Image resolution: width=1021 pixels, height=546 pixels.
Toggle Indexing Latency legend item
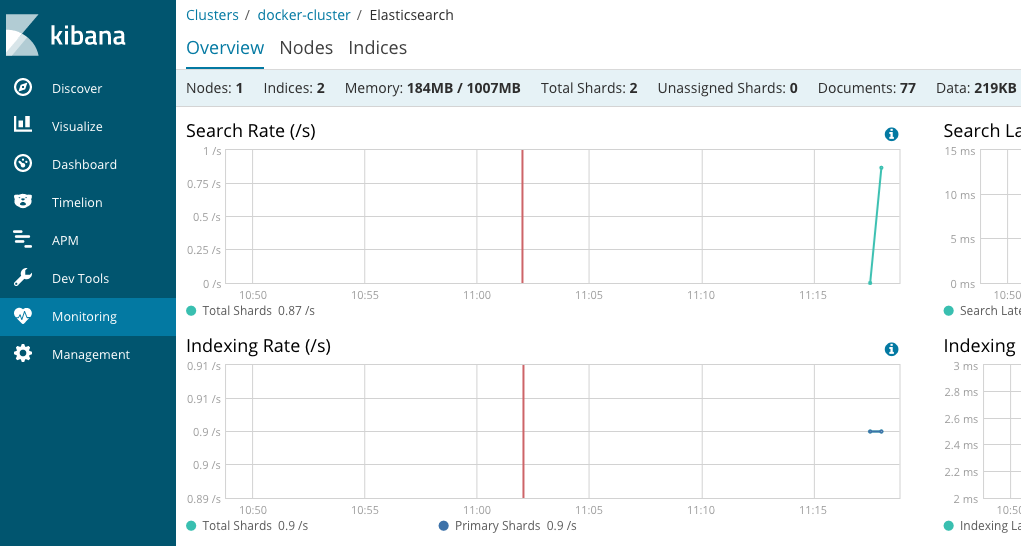(x=982, y=525)
